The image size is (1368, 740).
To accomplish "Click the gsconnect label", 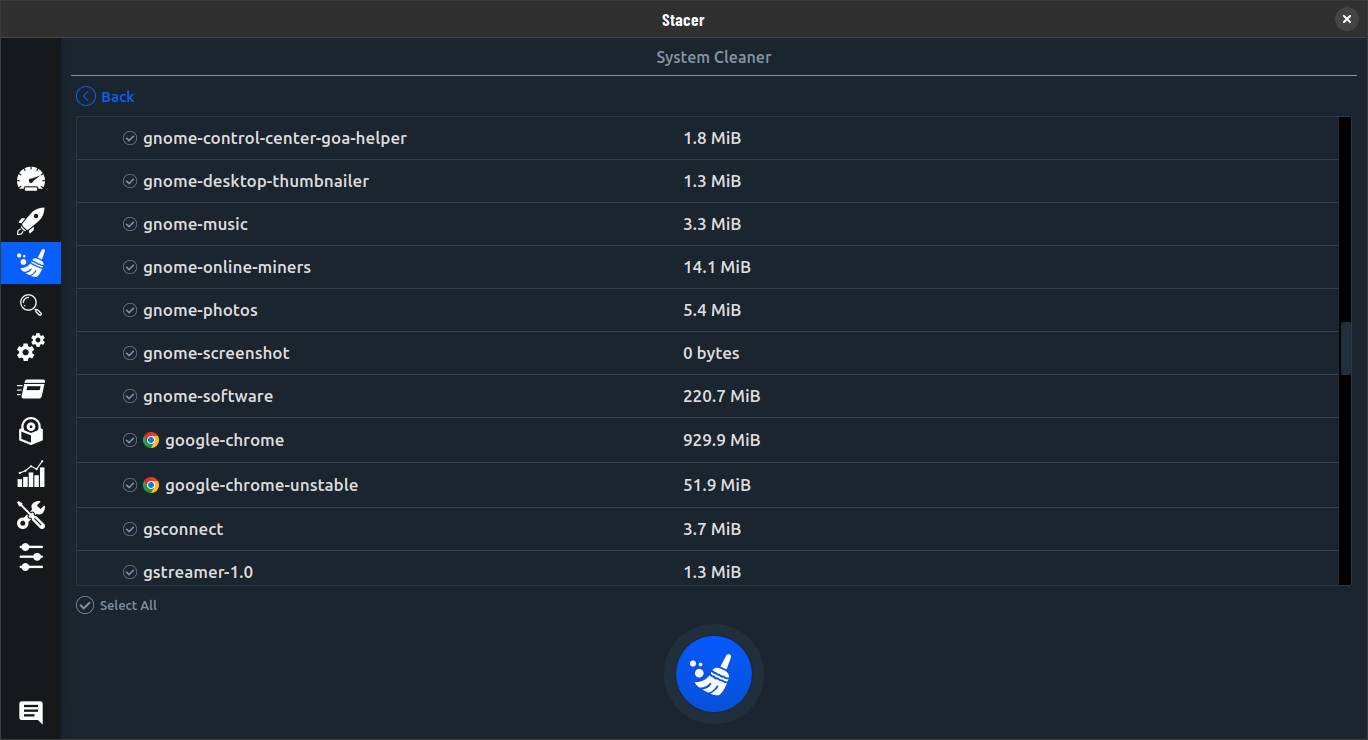I will point(183,529).
